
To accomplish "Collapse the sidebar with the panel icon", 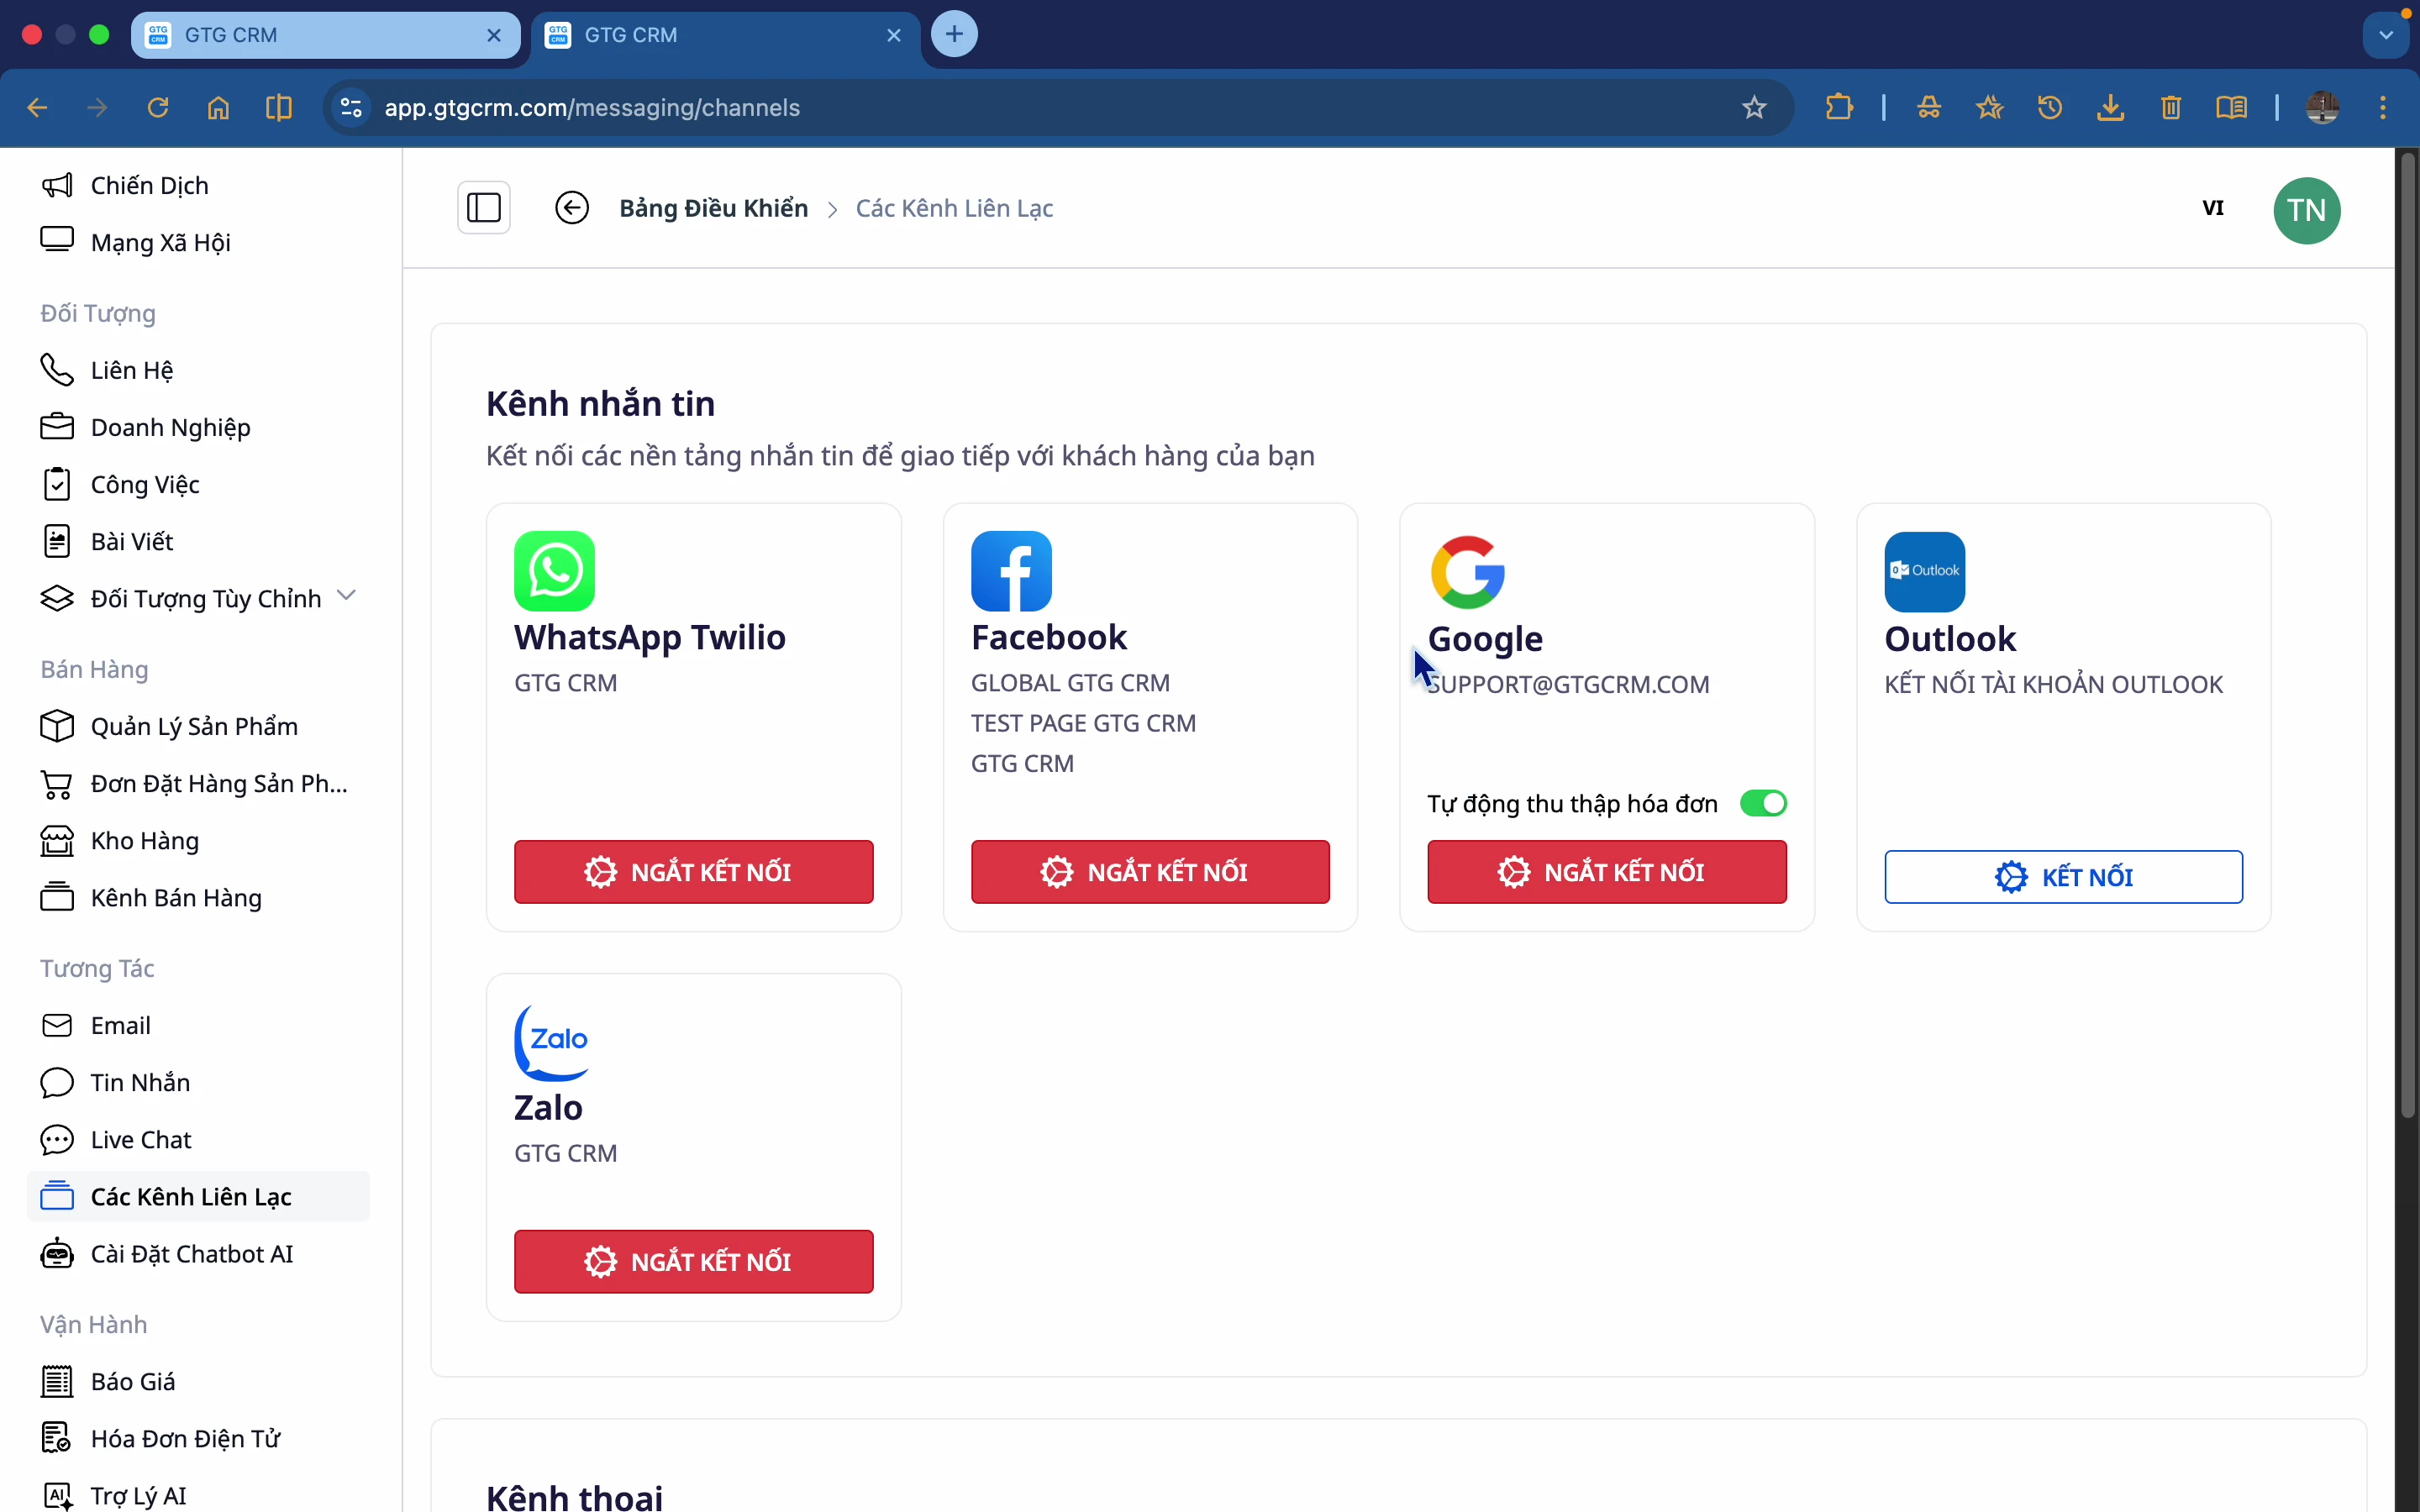I will point(483,207).
